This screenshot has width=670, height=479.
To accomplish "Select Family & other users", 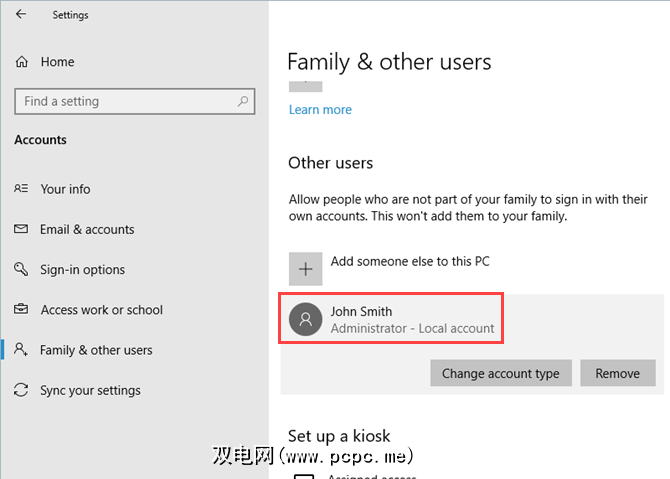I will pyautogui.click(x=96, y=350).
